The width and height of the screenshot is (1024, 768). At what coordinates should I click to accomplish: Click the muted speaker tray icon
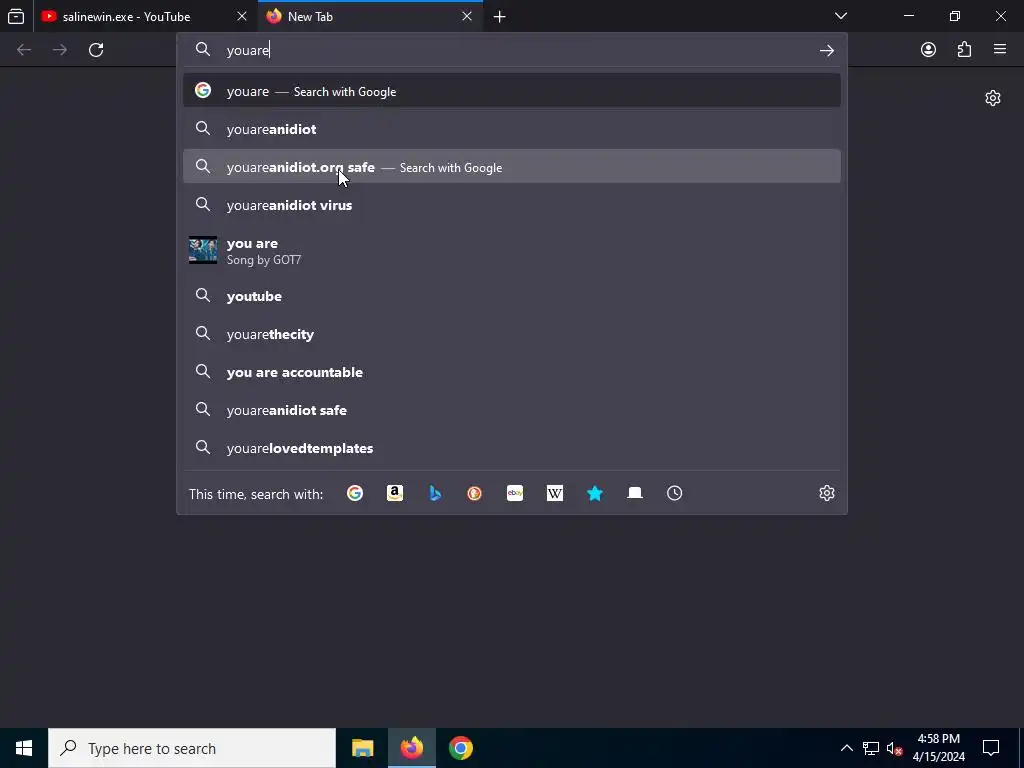pyautogui.click(x=895, y=748)
